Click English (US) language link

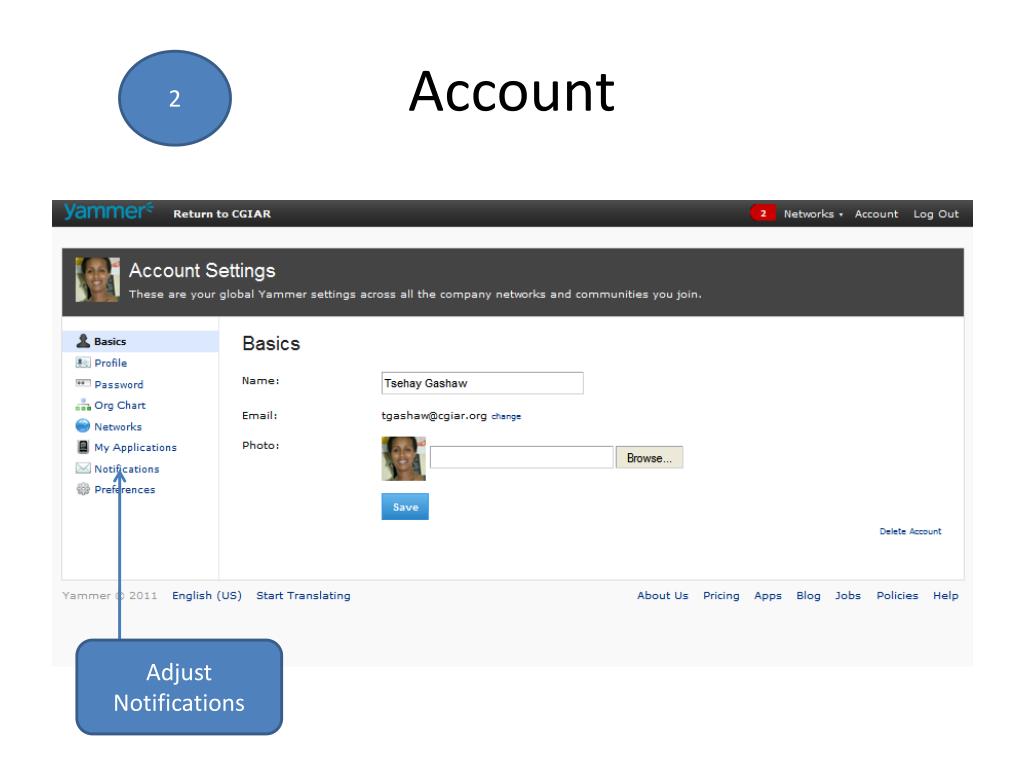pos(207,596)
